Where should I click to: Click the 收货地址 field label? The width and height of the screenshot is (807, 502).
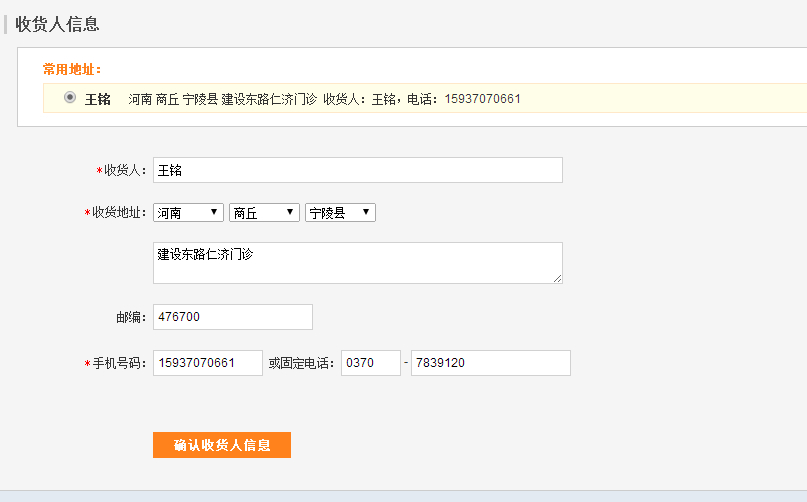pos(119,213)
